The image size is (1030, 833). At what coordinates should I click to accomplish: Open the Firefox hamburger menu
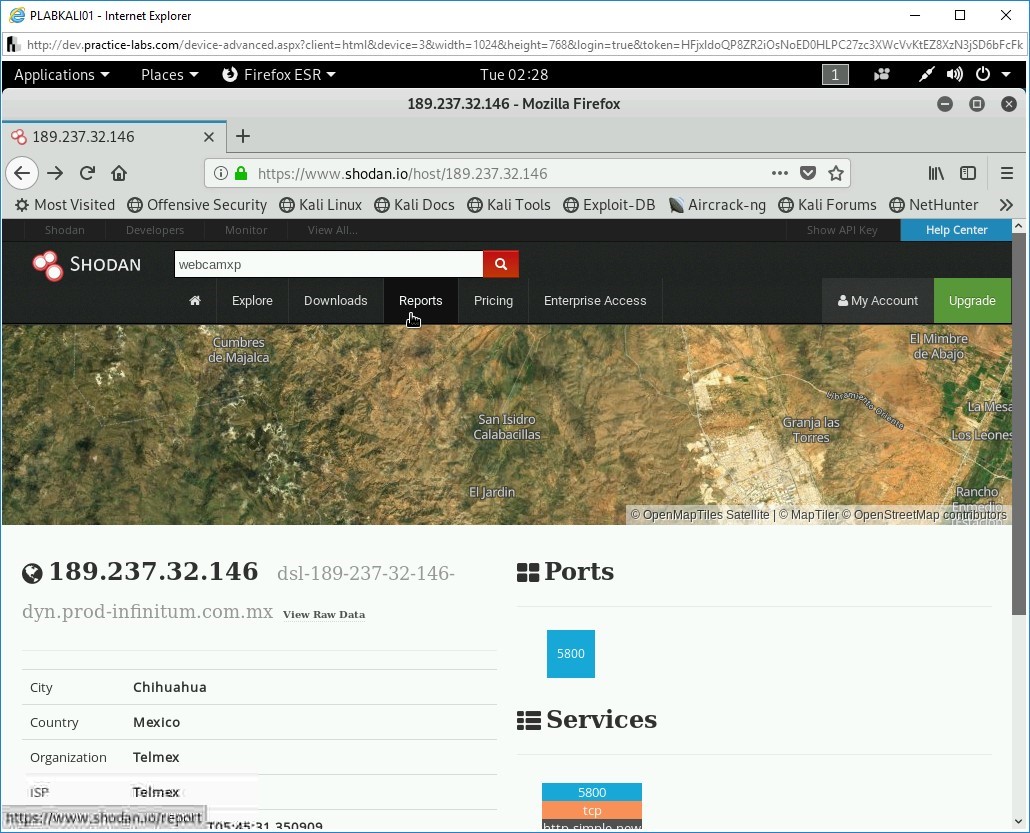click(1007, 172)
